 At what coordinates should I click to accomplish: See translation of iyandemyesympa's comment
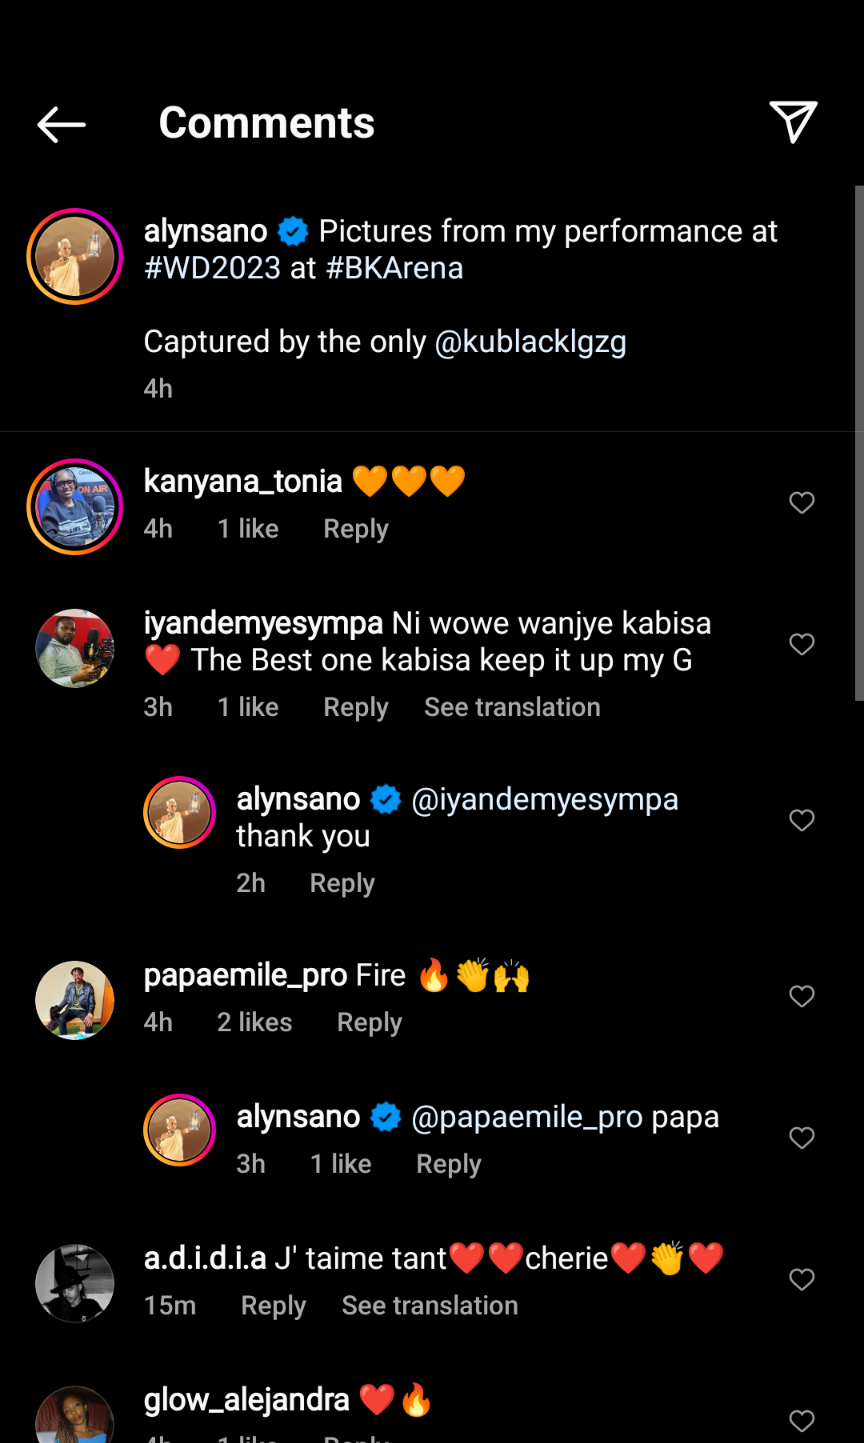(512, 707)
